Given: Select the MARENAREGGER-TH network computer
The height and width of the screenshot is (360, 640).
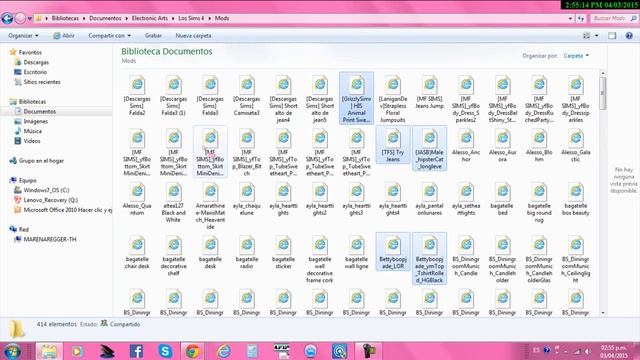Looking at the screenshot, I should pyautogui.click(x=50, y=239).
